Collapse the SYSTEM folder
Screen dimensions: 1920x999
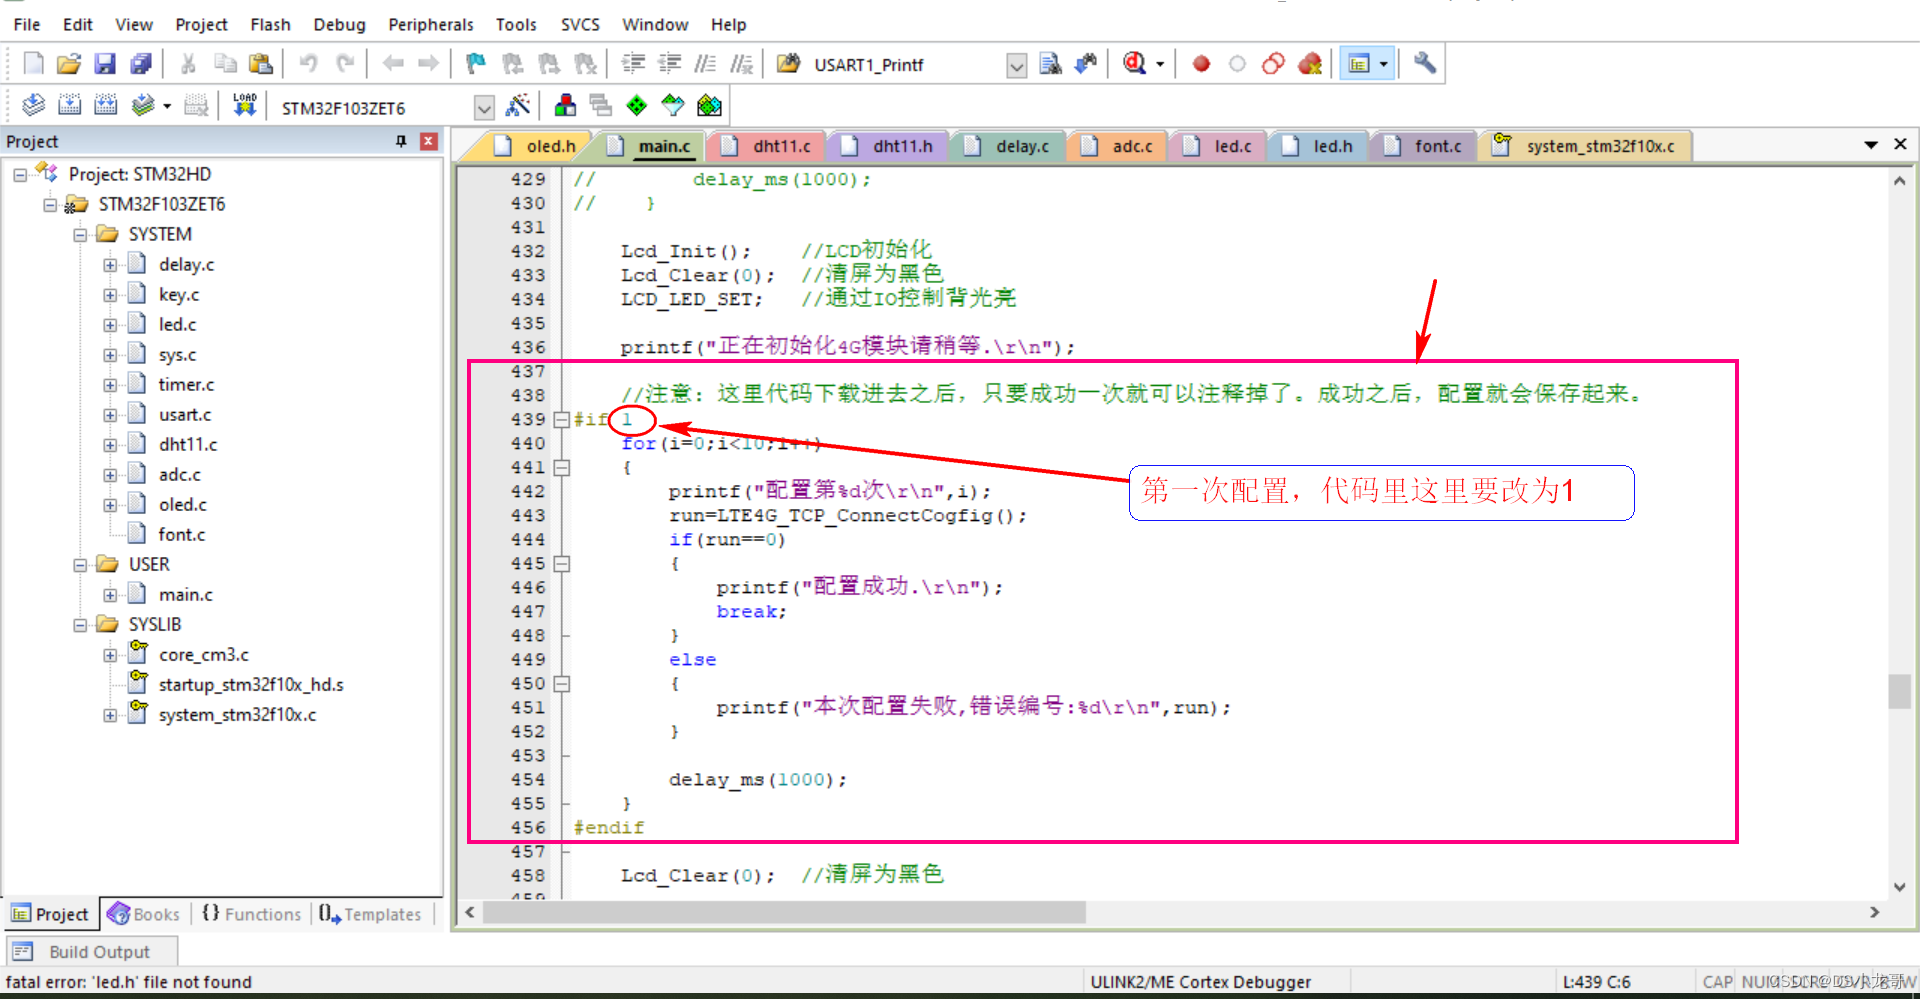click(x=80, y=235)
